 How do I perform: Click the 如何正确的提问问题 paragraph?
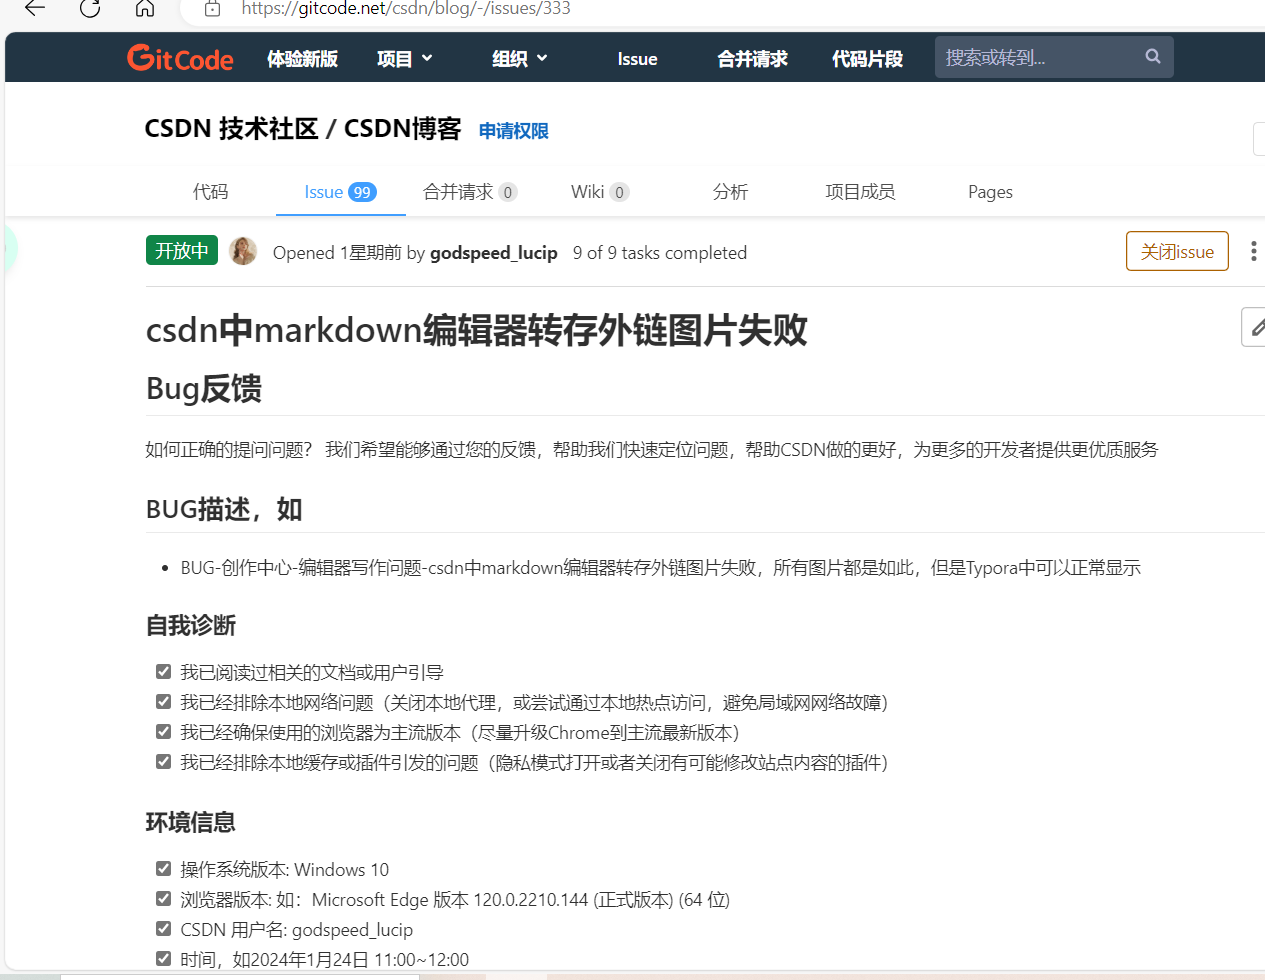(652, 450)
